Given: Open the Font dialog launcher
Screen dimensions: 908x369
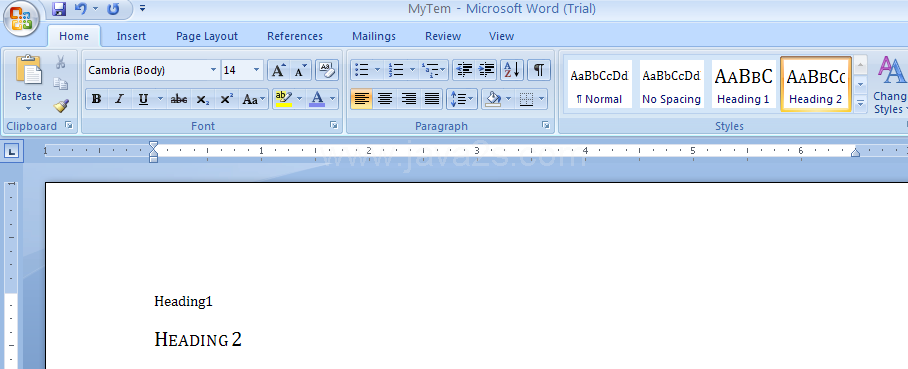Looking at the screenshot, I should [x=334, y=125].
